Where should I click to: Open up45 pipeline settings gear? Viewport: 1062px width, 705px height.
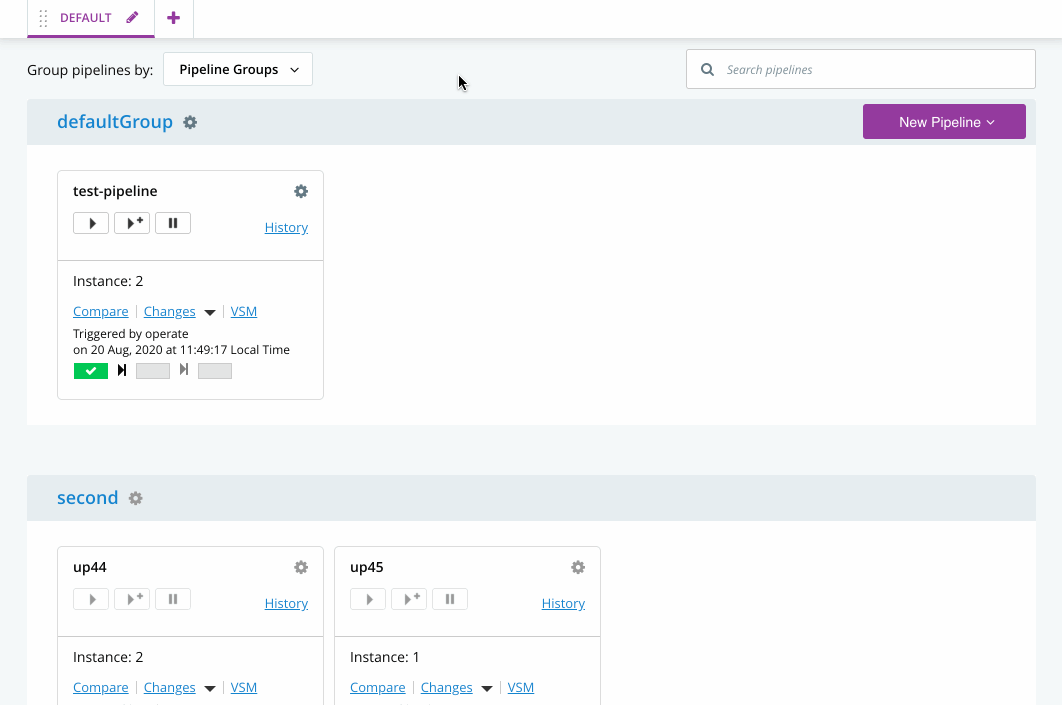[x=578, y=567]
